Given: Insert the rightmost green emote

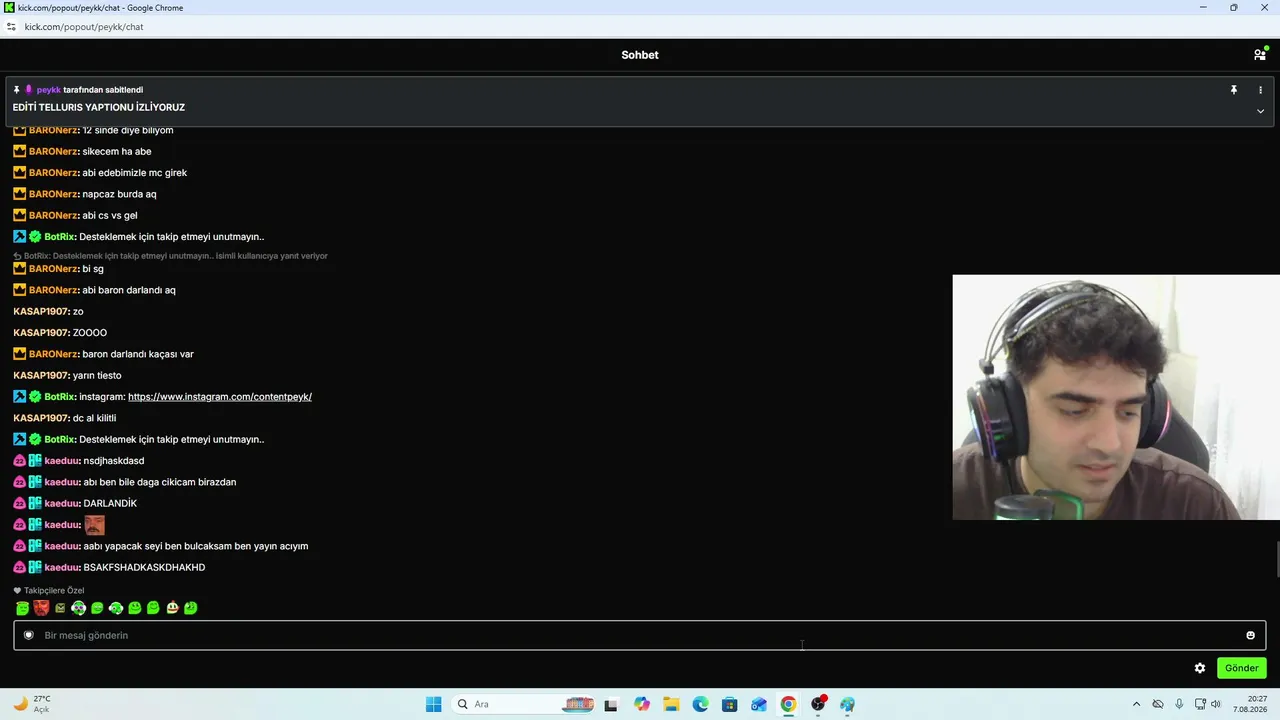Looking at the screenshot, I should tap(190, 608).
